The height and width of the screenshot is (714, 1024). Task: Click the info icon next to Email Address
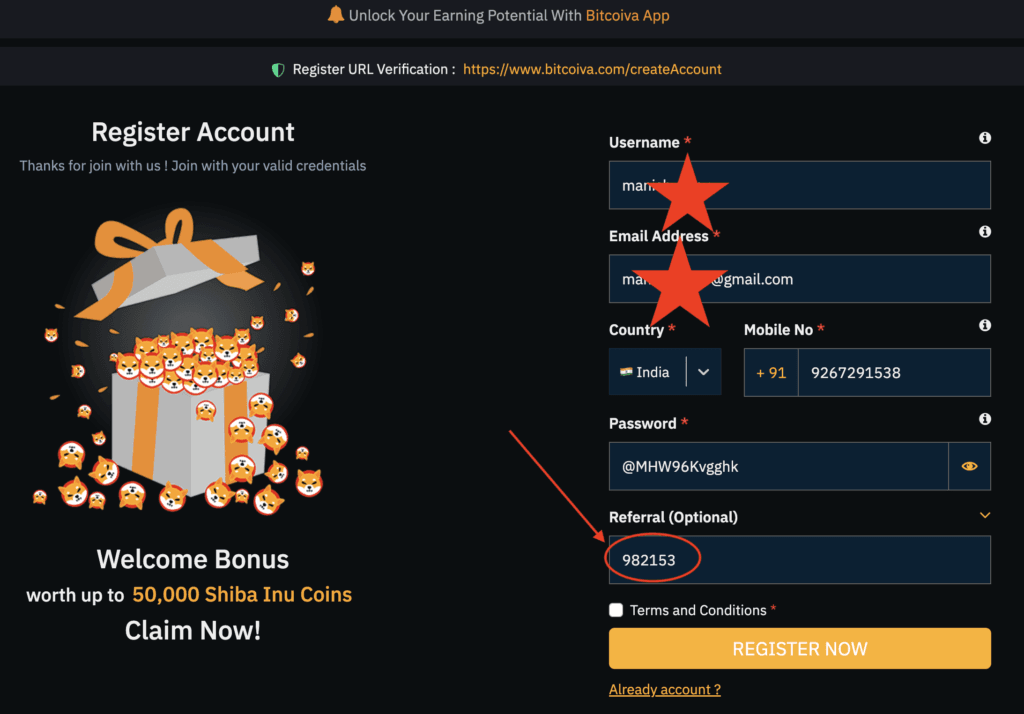tap(984, 232)
